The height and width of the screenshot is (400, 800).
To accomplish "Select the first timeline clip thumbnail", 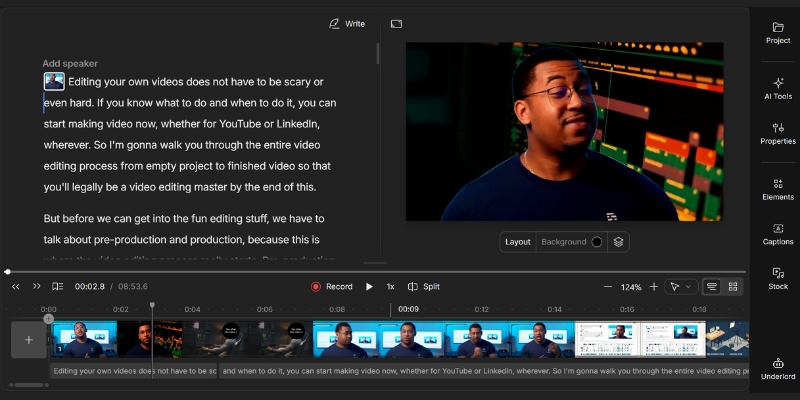I will coord(84,339).
